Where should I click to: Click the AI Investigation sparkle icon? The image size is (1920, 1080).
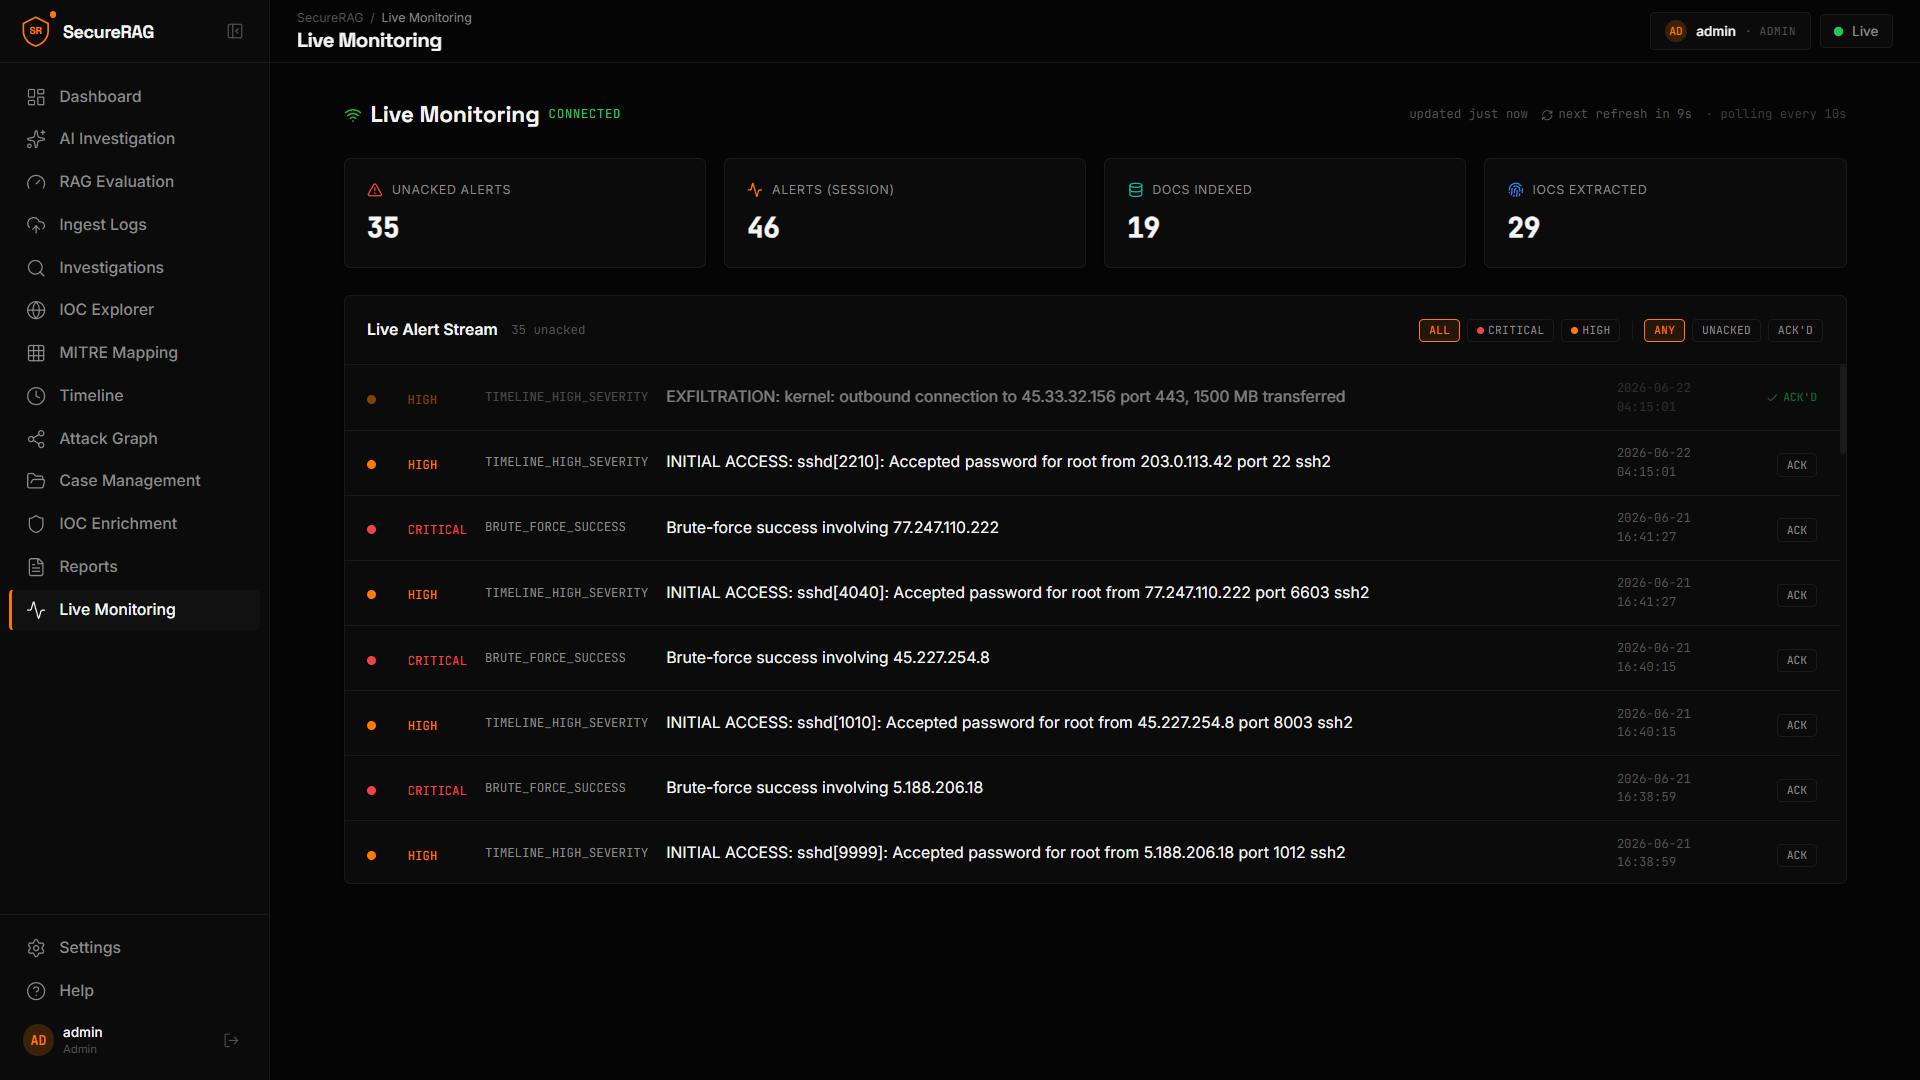[36, 139]
